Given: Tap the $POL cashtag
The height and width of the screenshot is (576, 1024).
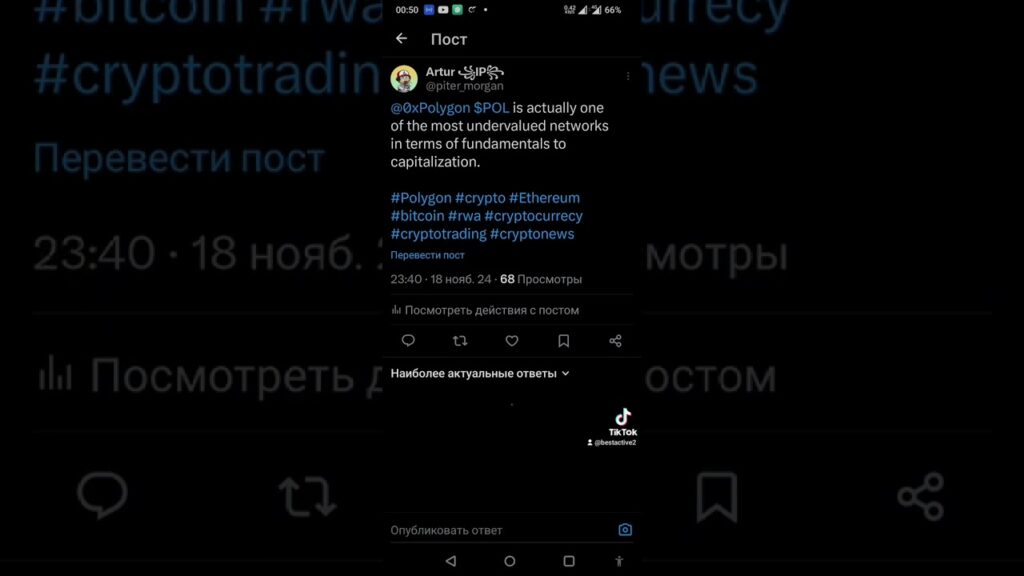Looking at the screenshot, I should [x=491, y=108].
